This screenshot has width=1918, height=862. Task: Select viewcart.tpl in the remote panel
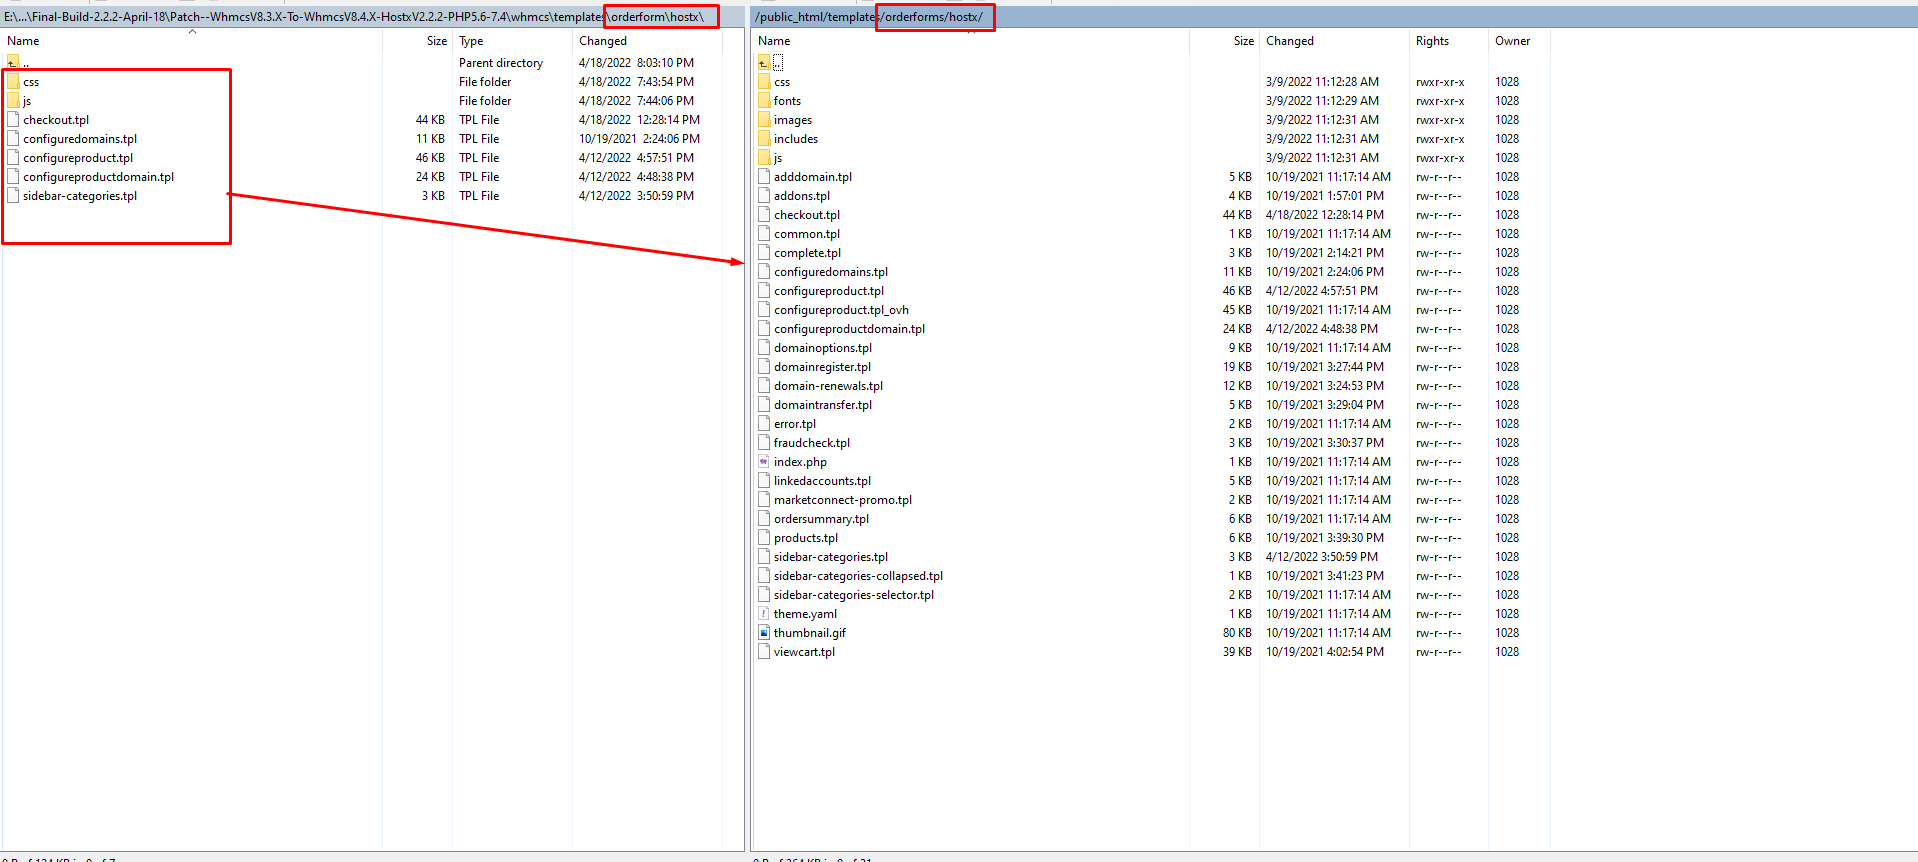[x=804, y=652]
